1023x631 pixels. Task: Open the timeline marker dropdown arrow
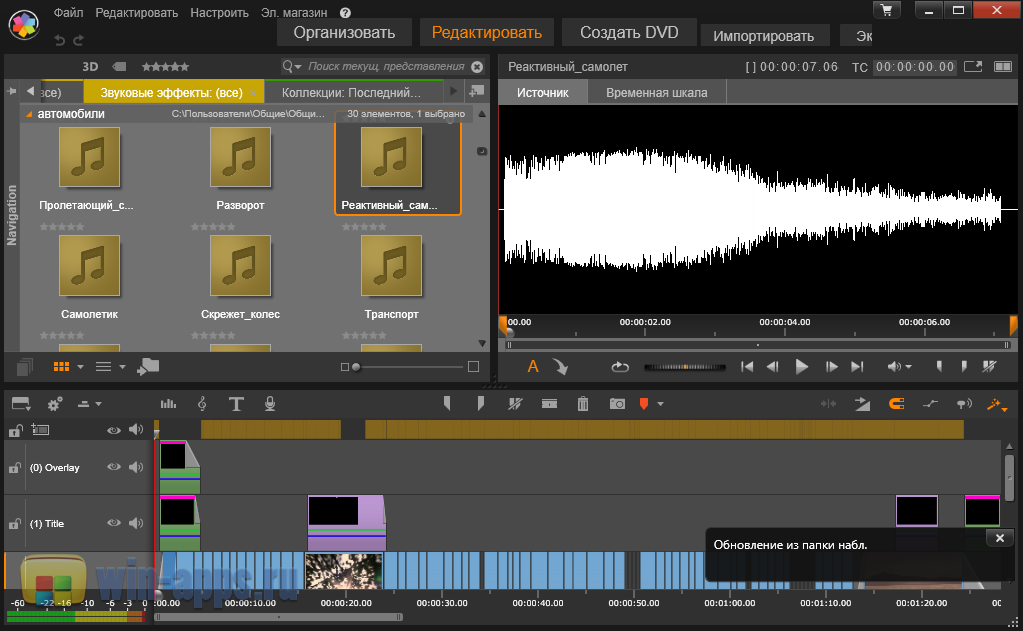pyautogui.click(x=660, y=404)
